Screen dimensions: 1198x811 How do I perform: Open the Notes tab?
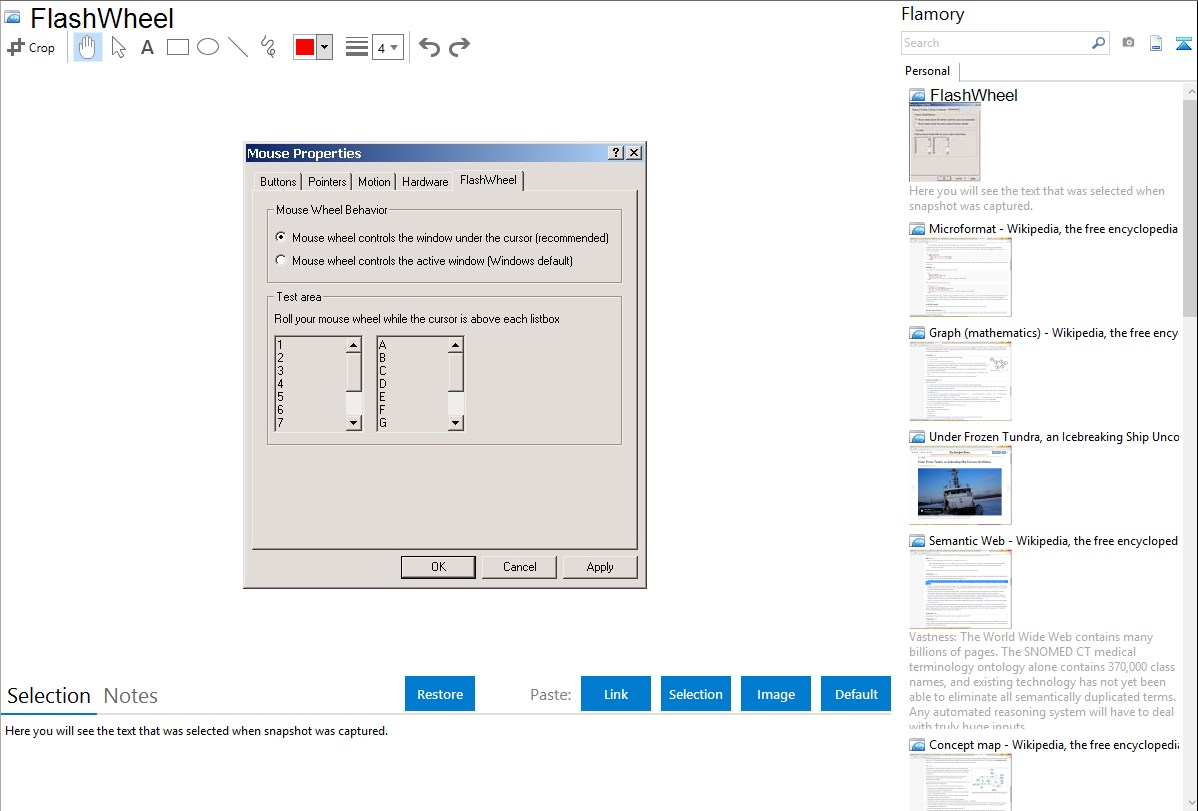pyautogui.click(x=131, y=696)
